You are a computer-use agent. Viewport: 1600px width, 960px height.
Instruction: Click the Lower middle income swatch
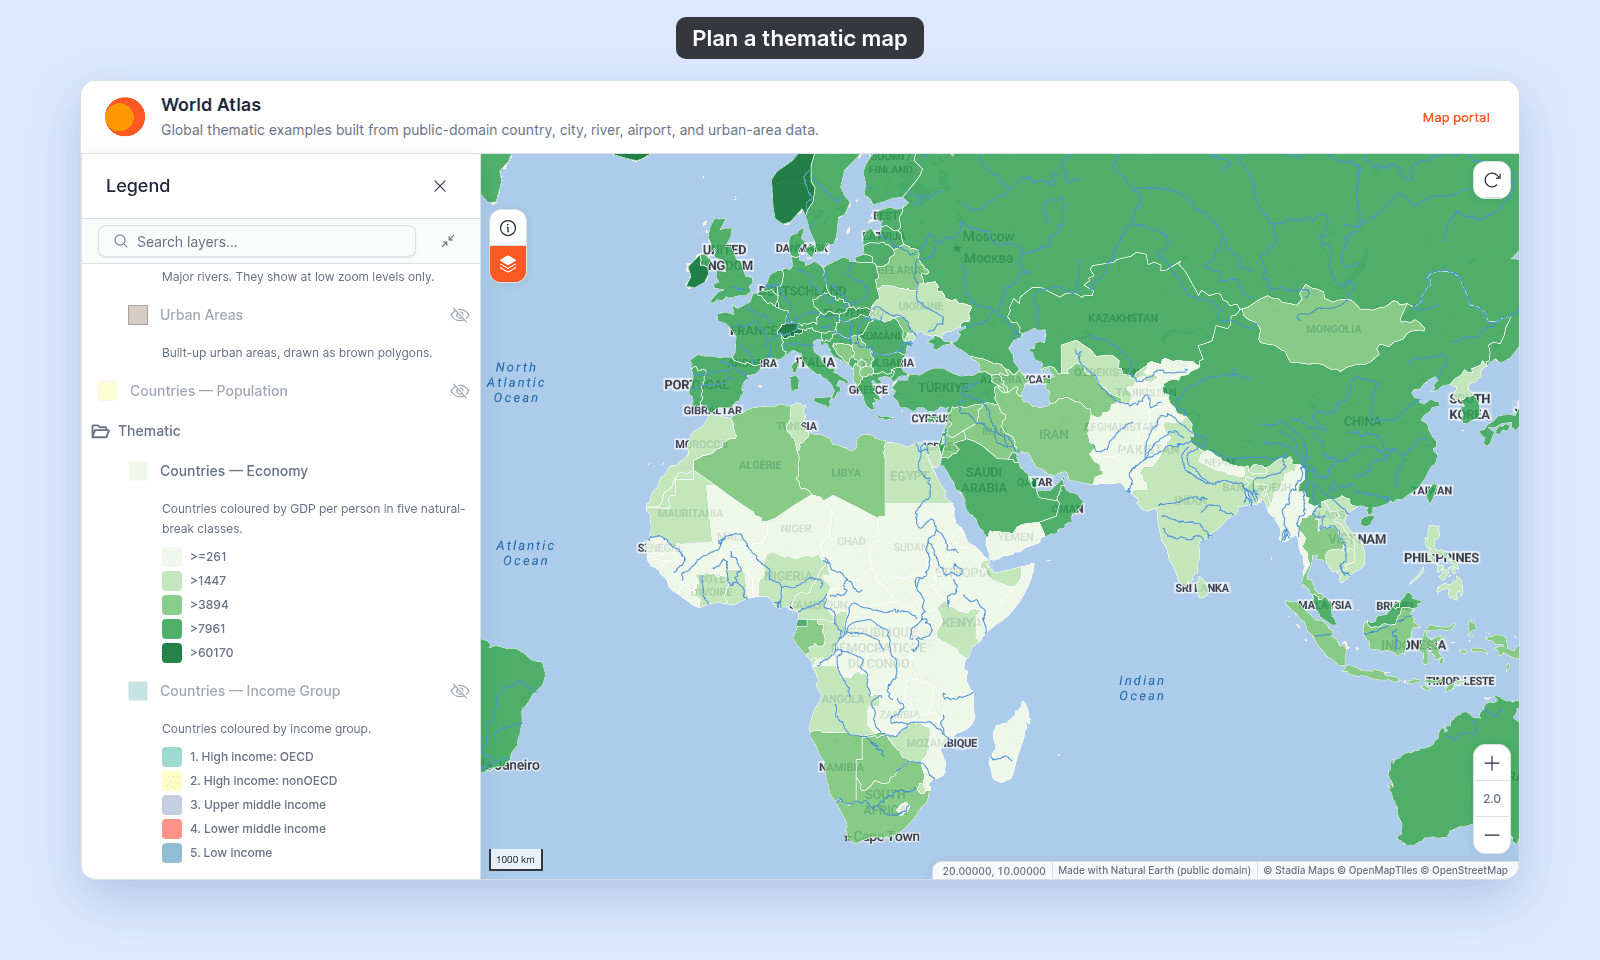172,829
